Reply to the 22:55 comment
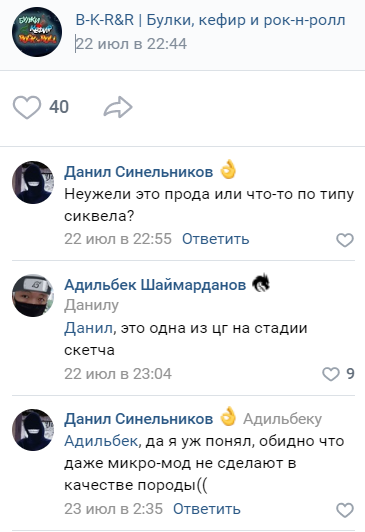Screen dimensions: 365x532 tap(215, 239)
